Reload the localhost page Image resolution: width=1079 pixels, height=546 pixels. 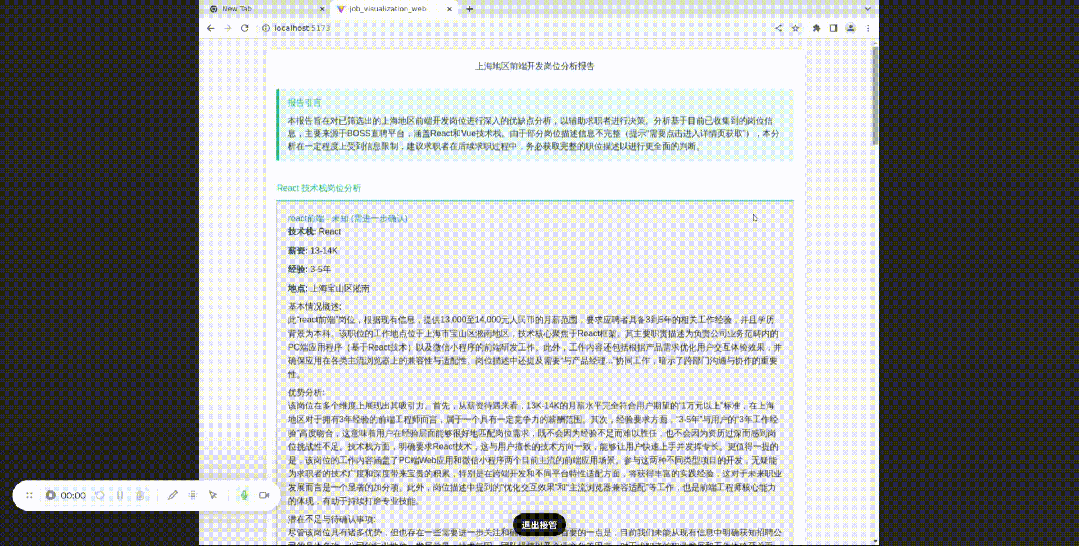pos(244,28)
